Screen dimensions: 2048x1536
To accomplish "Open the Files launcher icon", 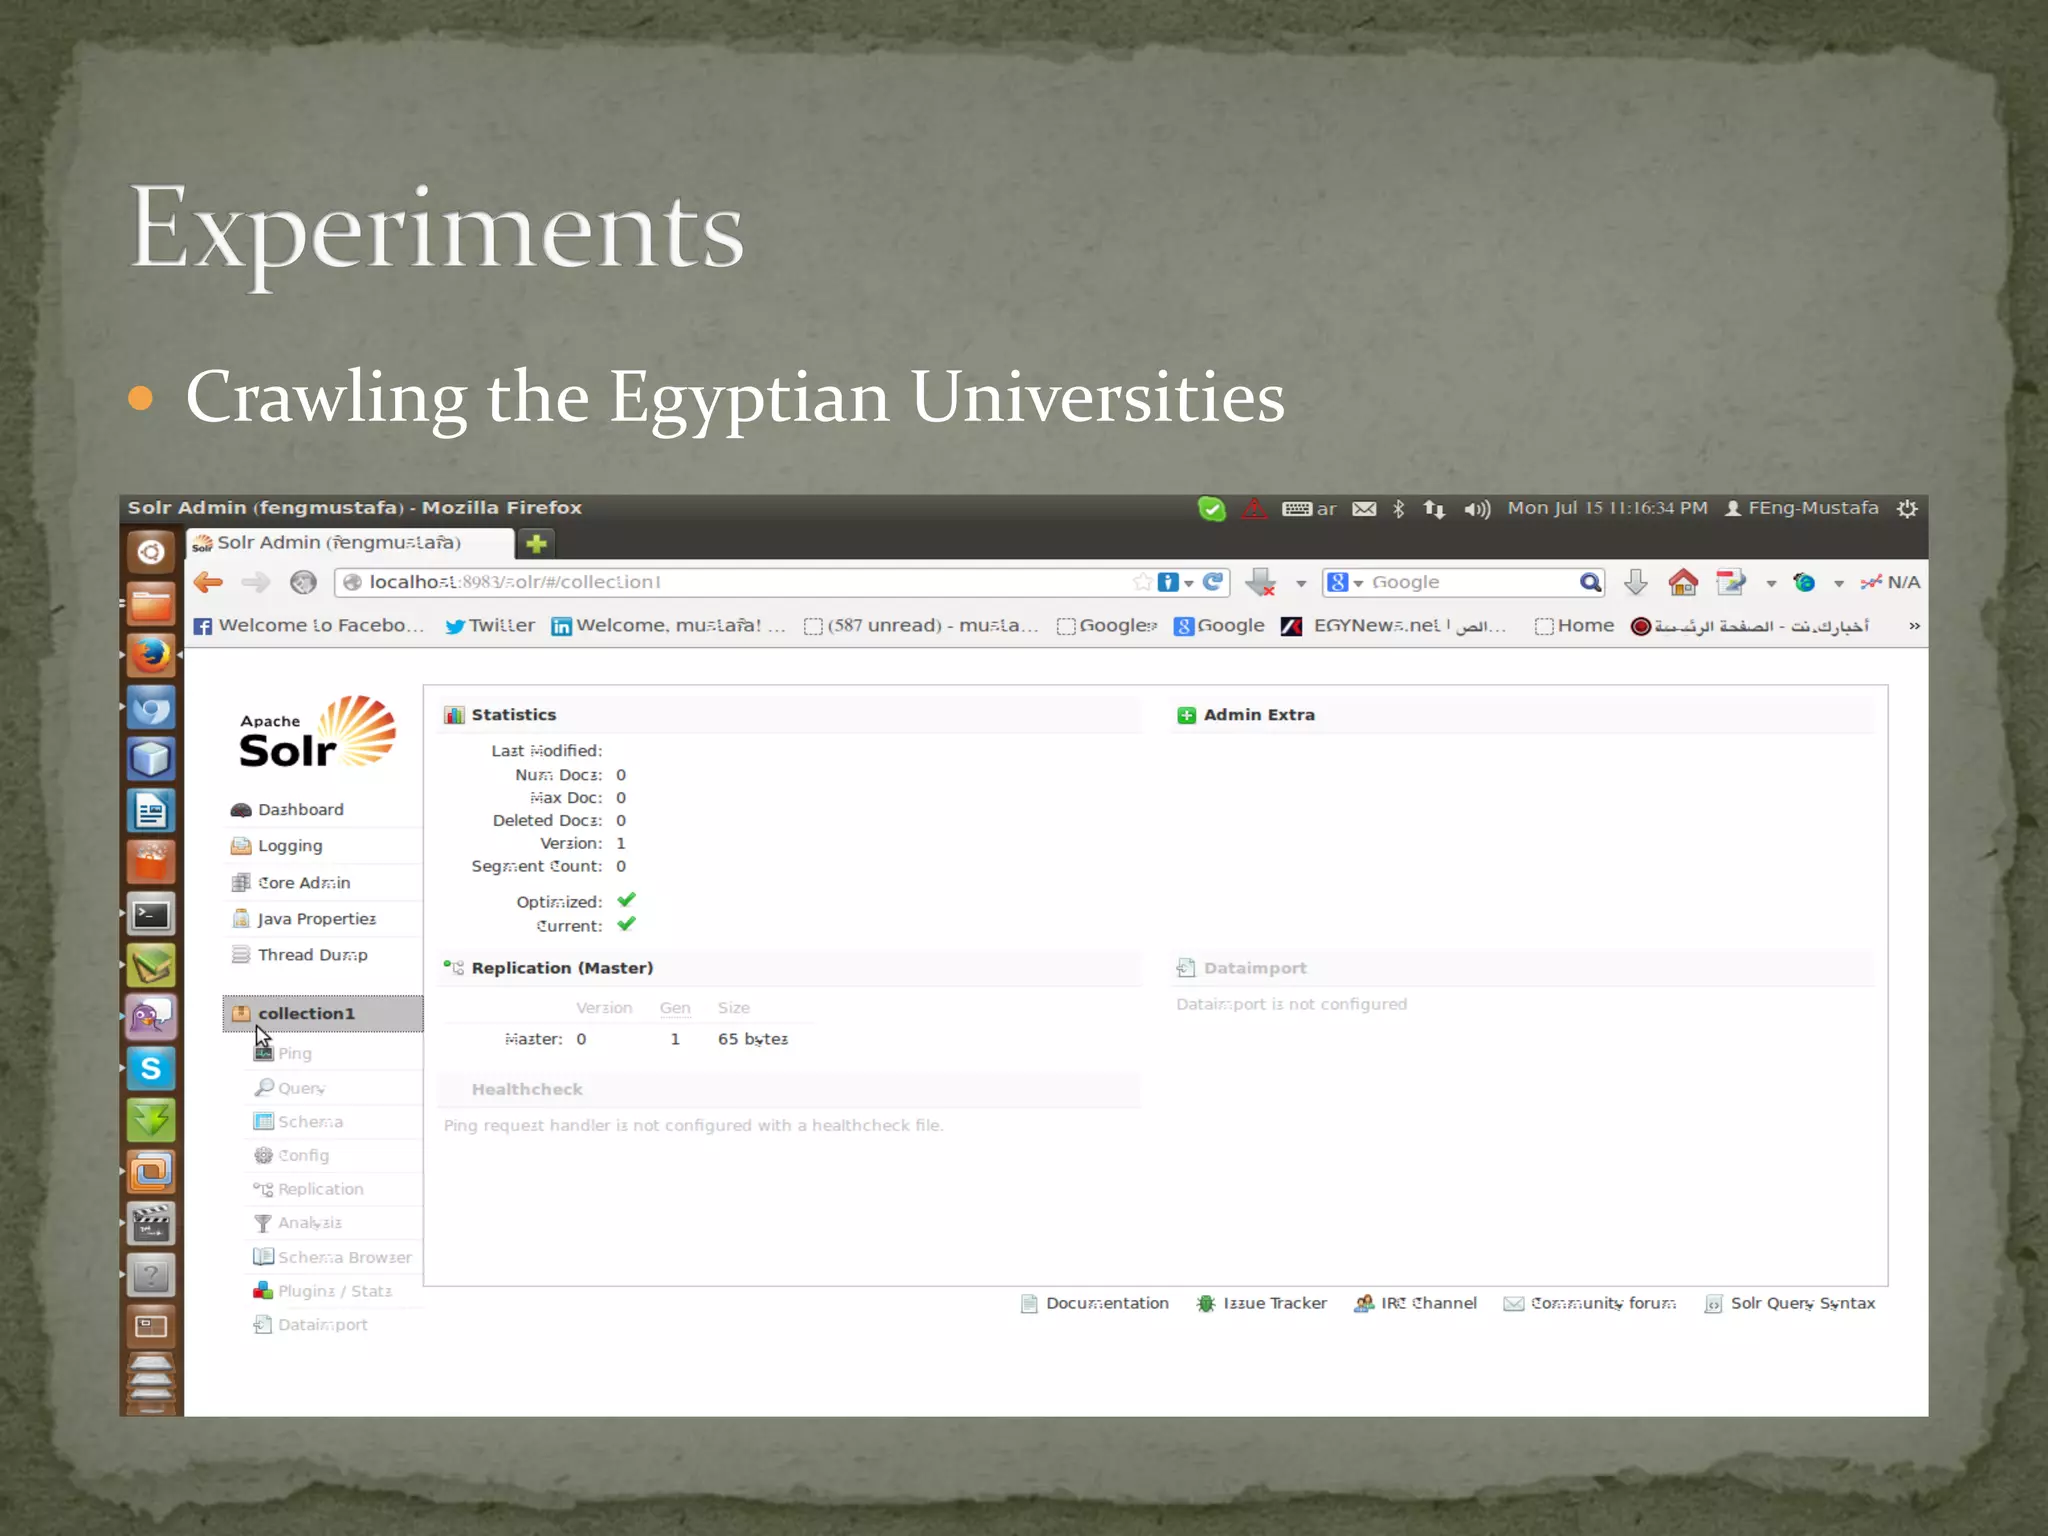I will pos(151,604).
